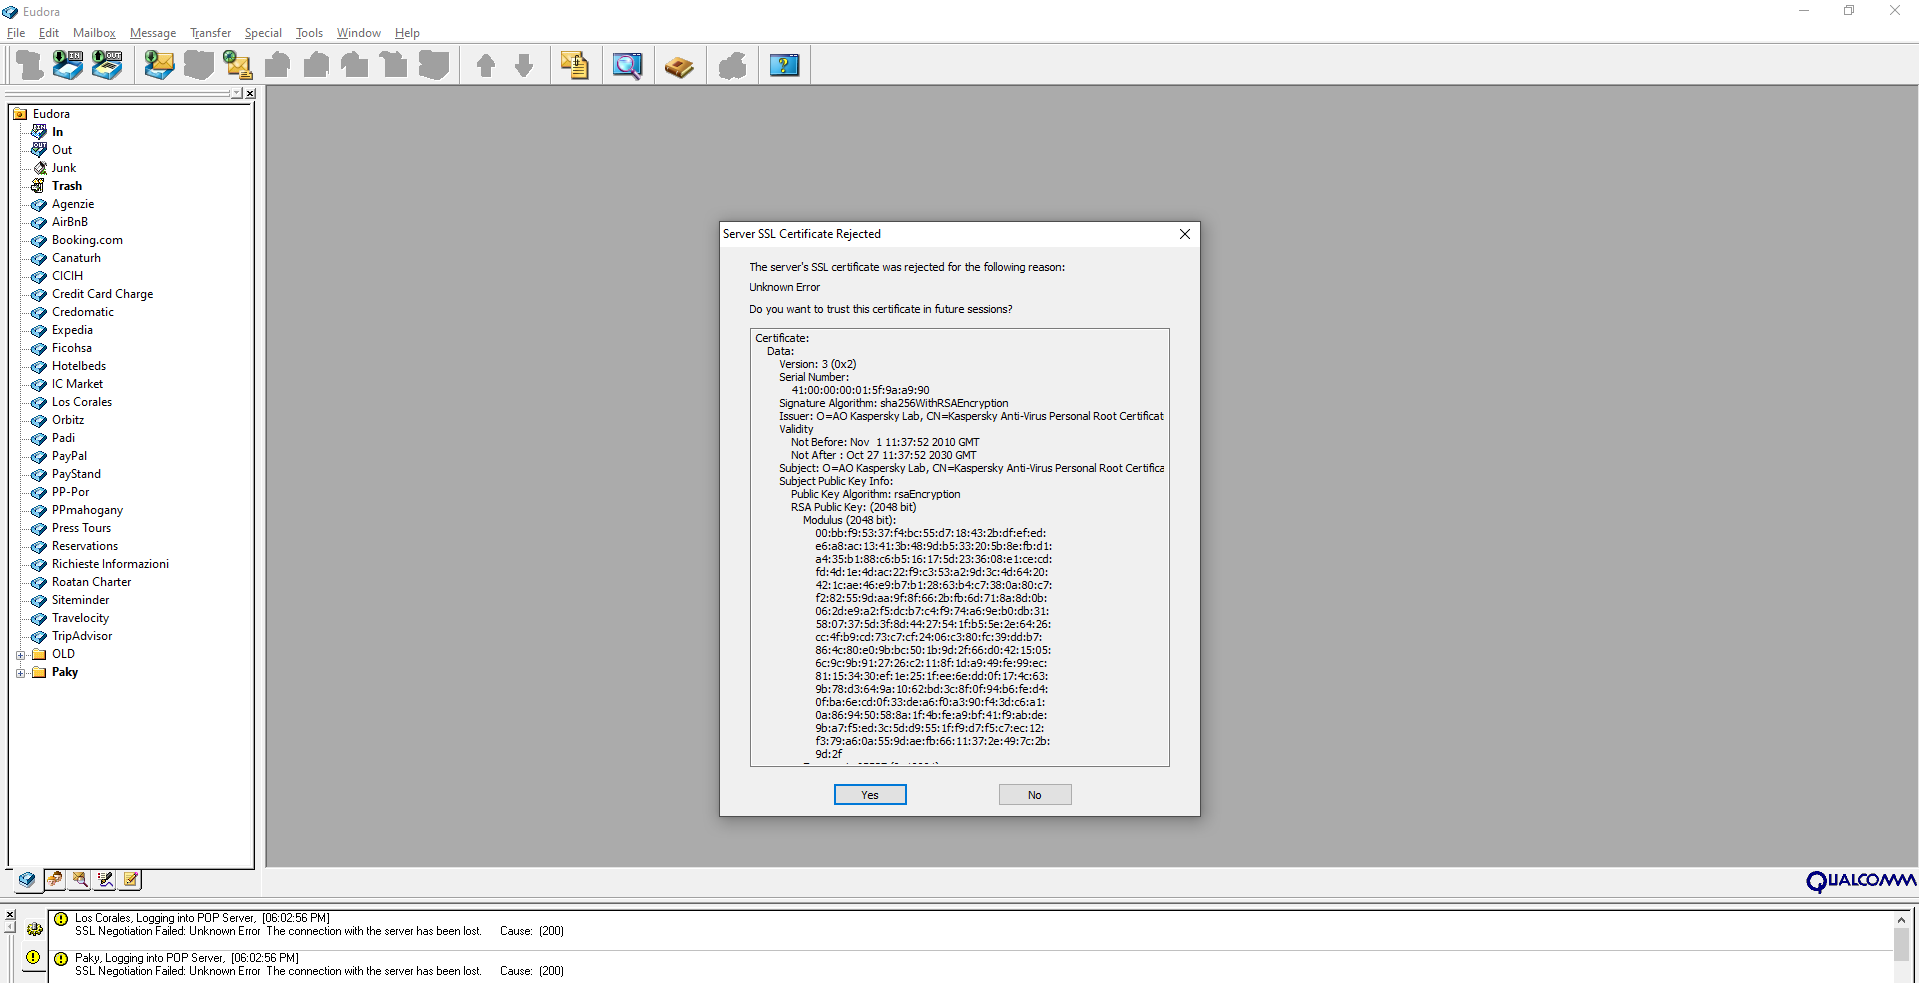This screenshot has height=983, width=1919.
Task: Expand the OLD folder
Action: tap(20, 655)
